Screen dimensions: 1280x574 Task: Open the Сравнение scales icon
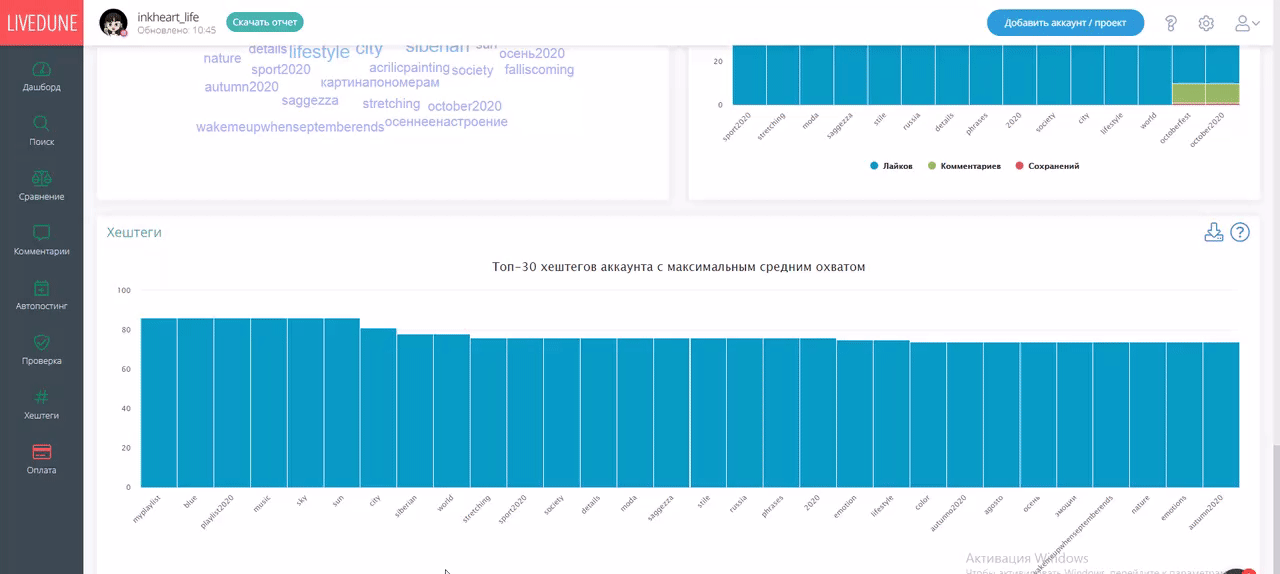point(41,178)
